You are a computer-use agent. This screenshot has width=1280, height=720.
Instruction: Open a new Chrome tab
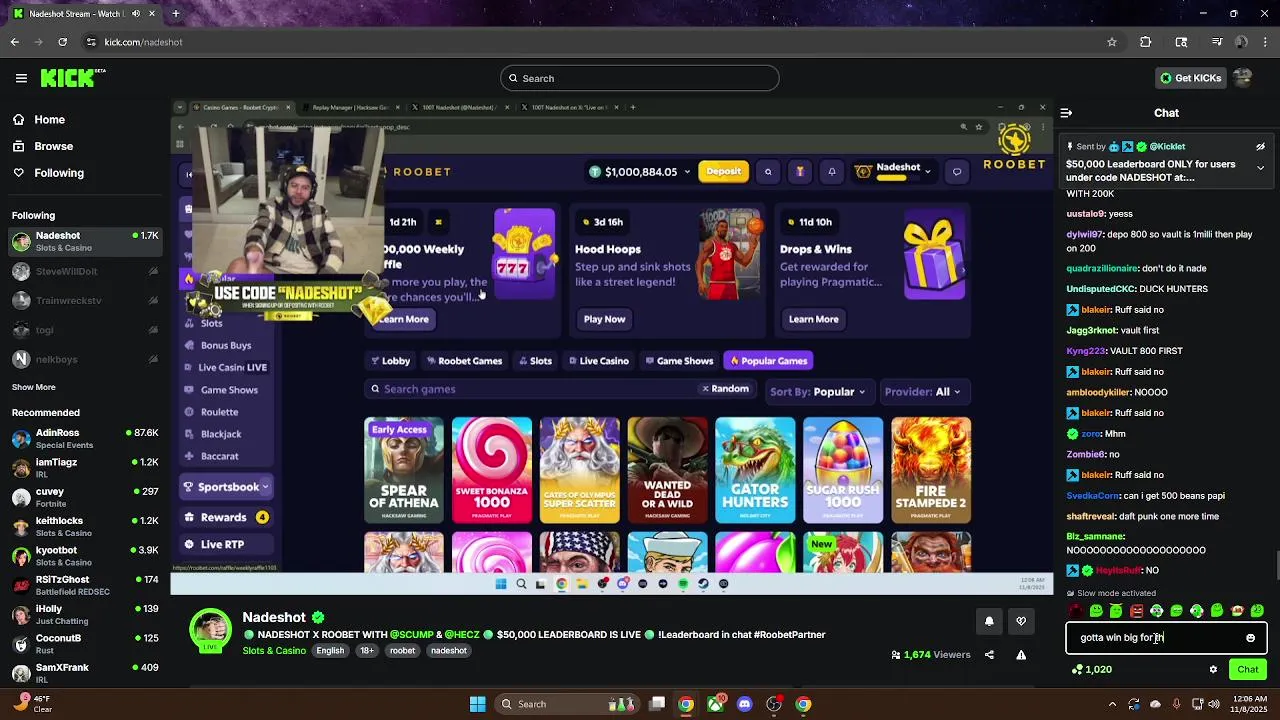coord(176,14)
